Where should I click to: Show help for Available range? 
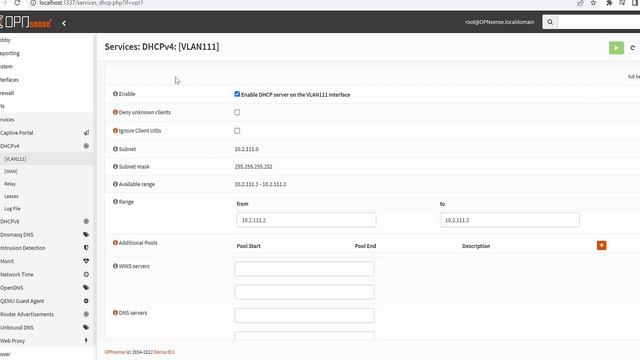(x=115, y=184)
